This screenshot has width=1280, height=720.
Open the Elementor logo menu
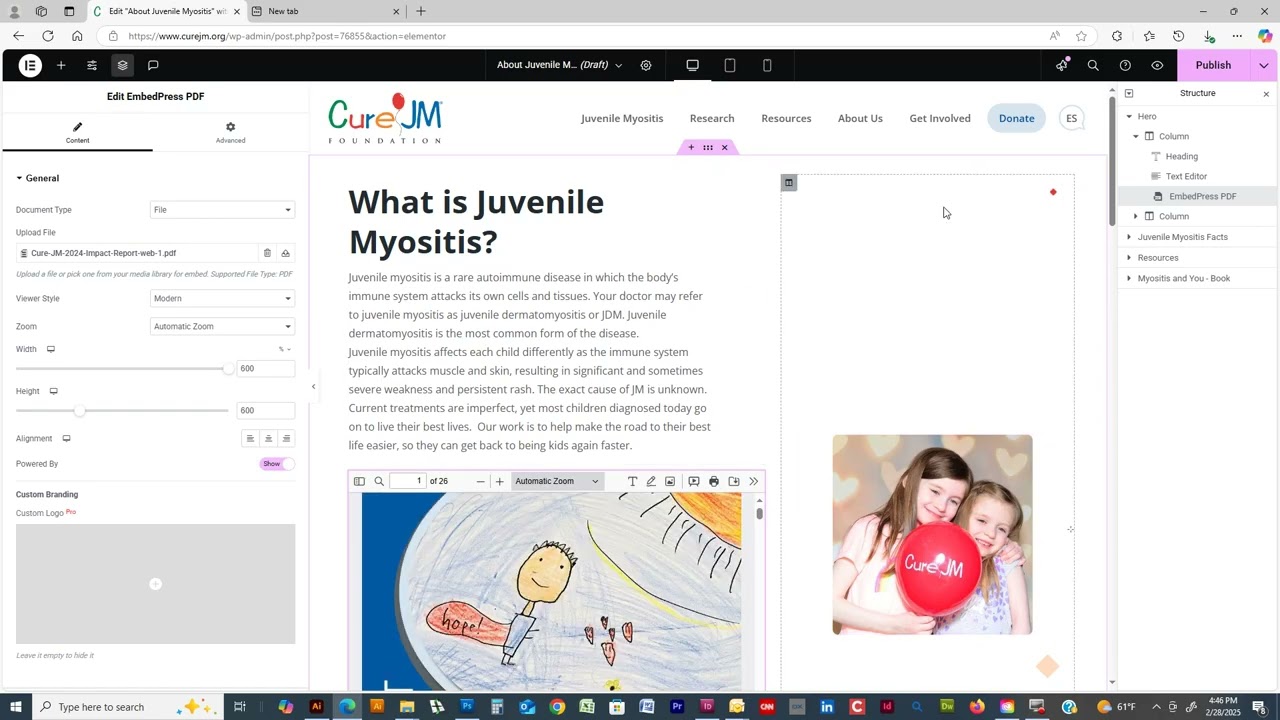coord(30,65)
